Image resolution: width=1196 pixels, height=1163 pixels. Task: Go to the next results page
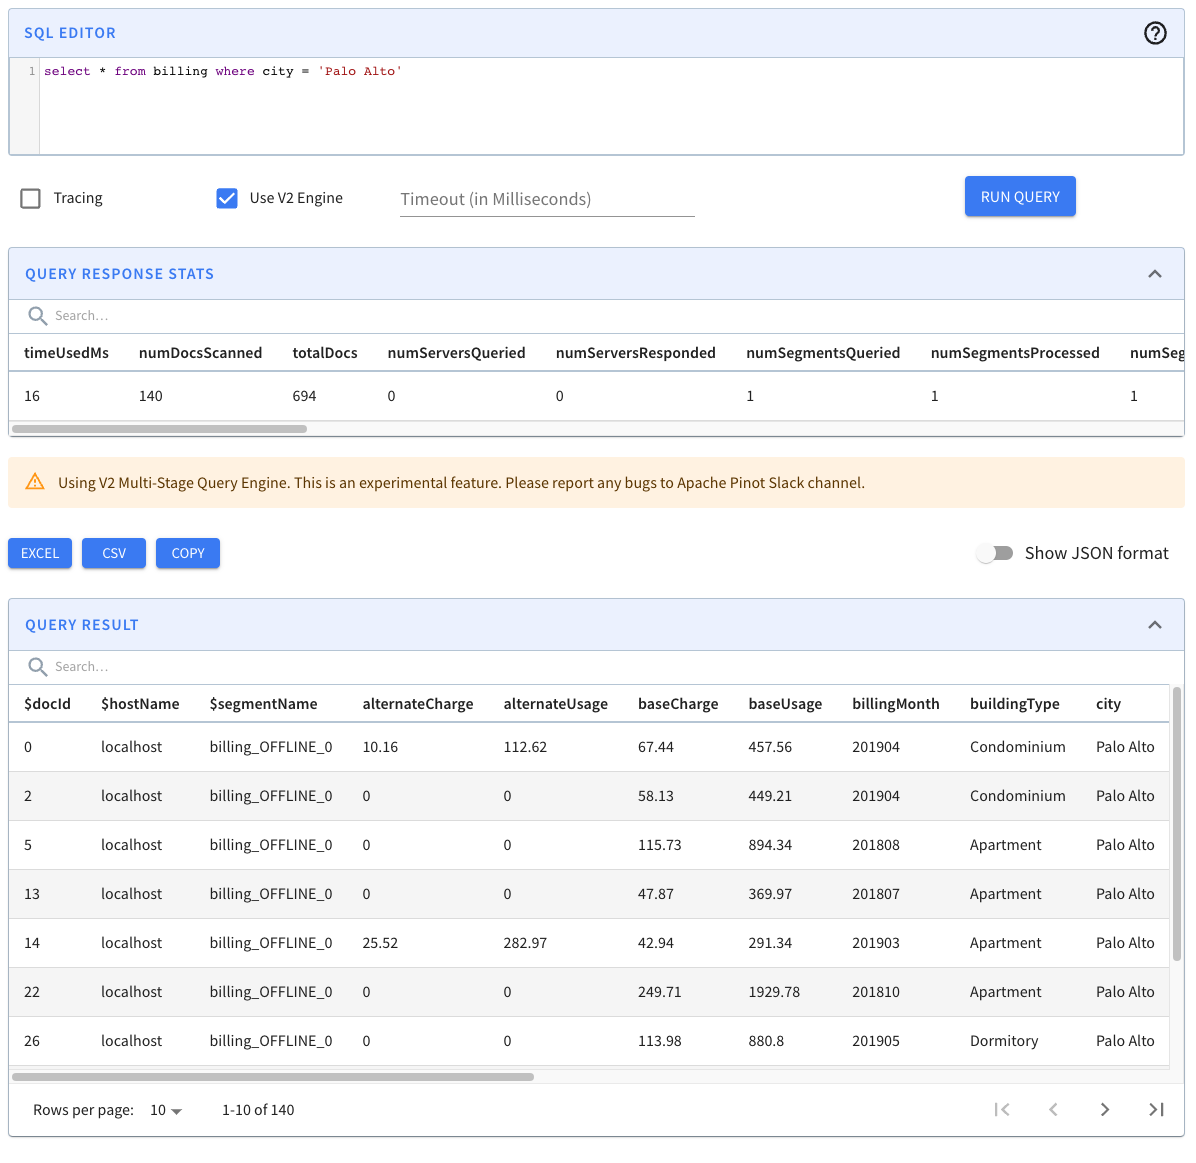[1104, 1110]
